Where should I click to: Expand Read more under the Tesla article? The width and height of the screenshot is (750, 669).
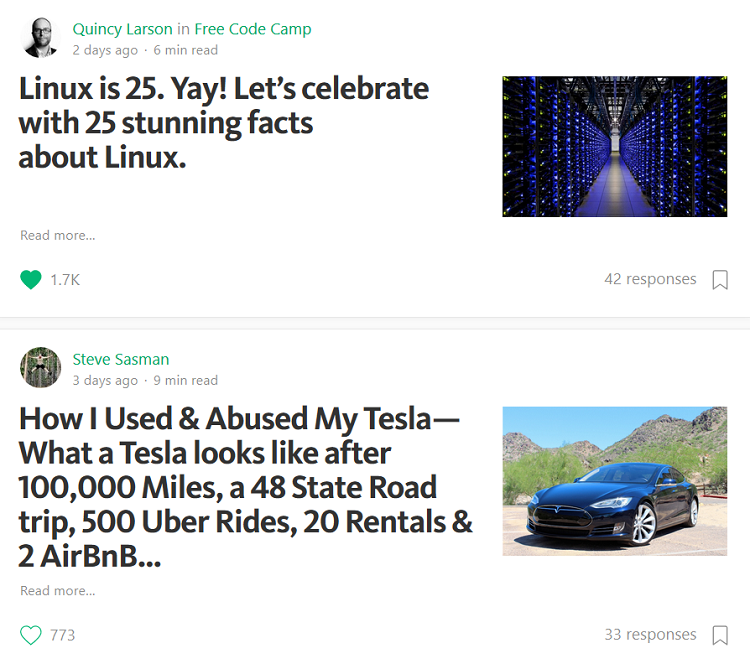pyautogui.click(x=58, y=591)
